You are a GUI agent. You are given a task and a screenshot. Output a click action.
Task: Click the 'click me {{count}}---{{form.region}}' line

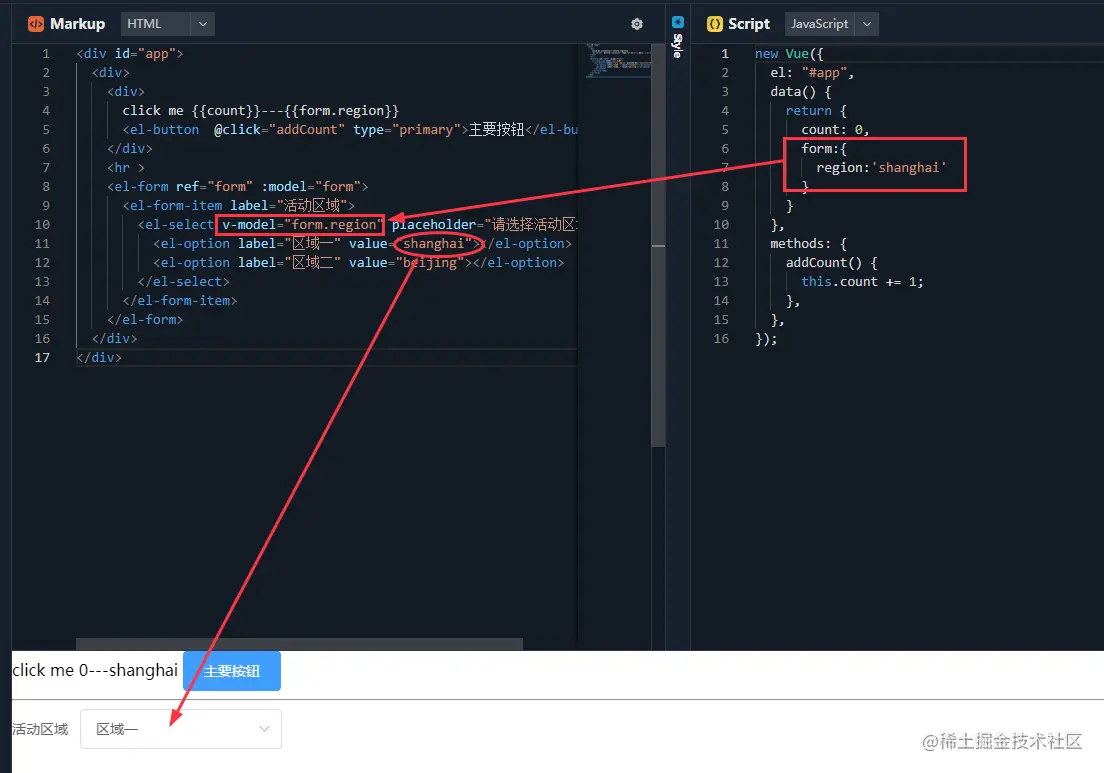point(261,111)
